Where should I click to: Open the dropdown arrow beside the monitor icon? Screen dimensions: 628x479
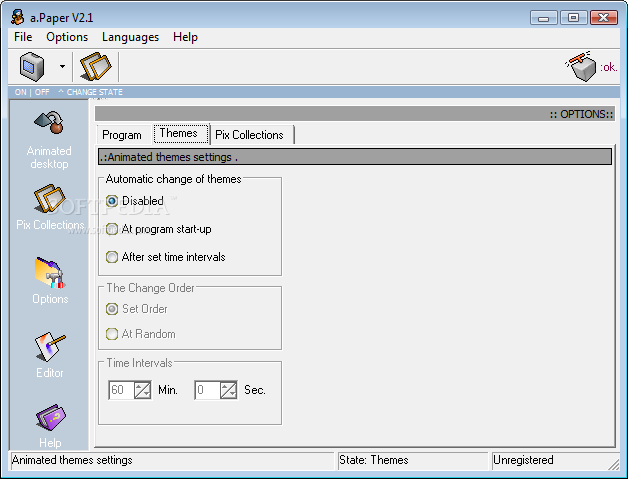62,66
